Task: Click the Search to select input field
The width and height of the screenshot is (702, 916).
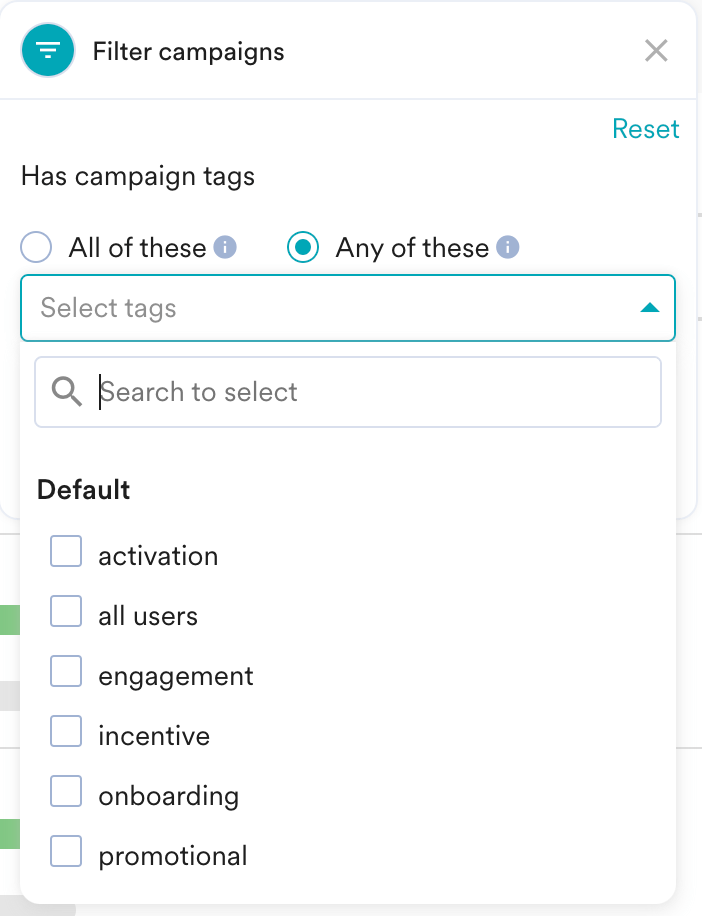Action: [370, 392]
